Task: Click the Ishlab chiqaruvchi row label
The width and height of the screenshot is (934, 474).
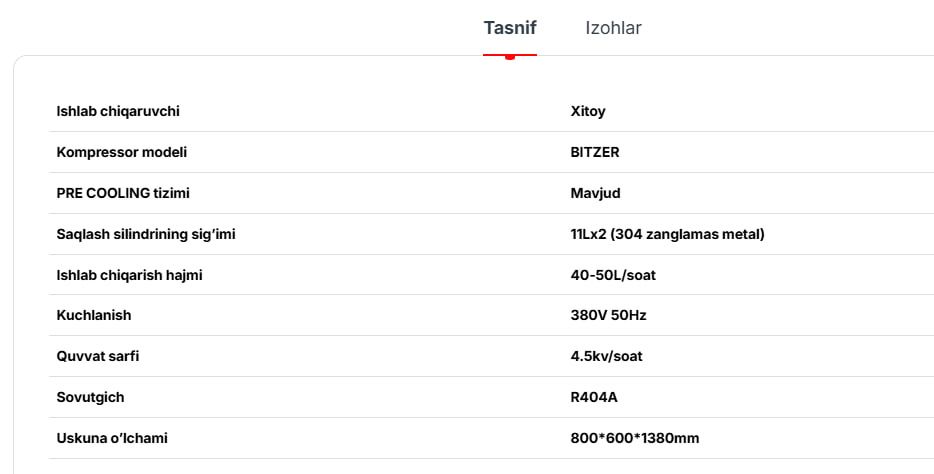Action: (118, 111)
